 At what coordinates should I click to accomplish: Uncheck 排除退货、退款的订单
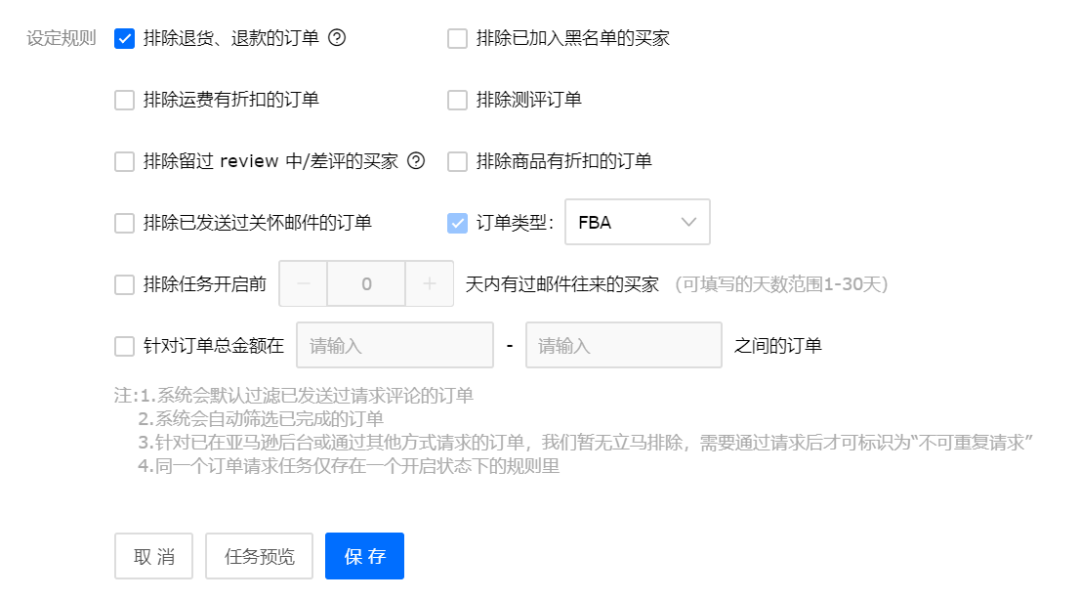click(124, 38)
